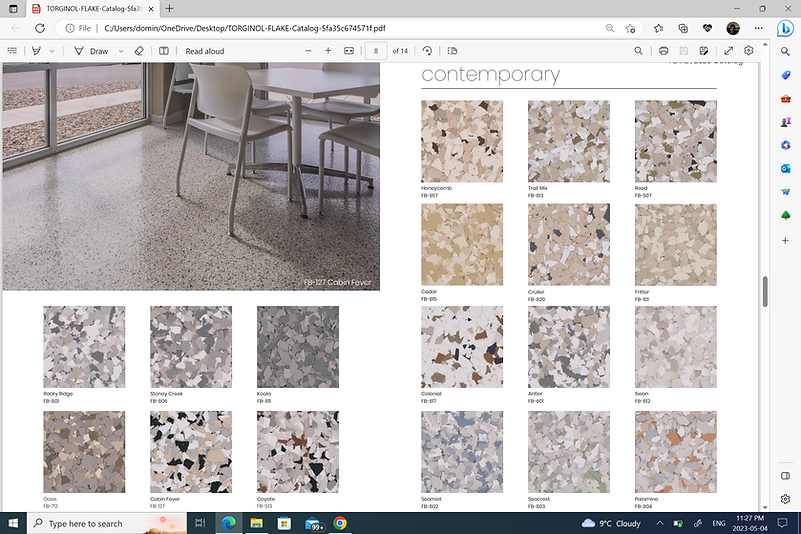Select the Colonial flake swatch
801x534 pixels.
click(x=462, y=347)
